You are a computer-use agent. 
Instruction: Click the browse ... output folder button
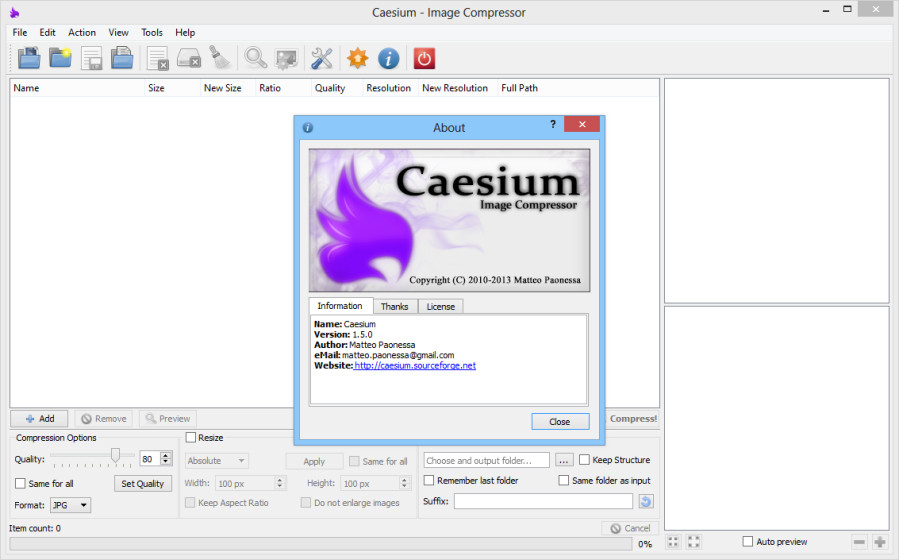click(564, 460)
